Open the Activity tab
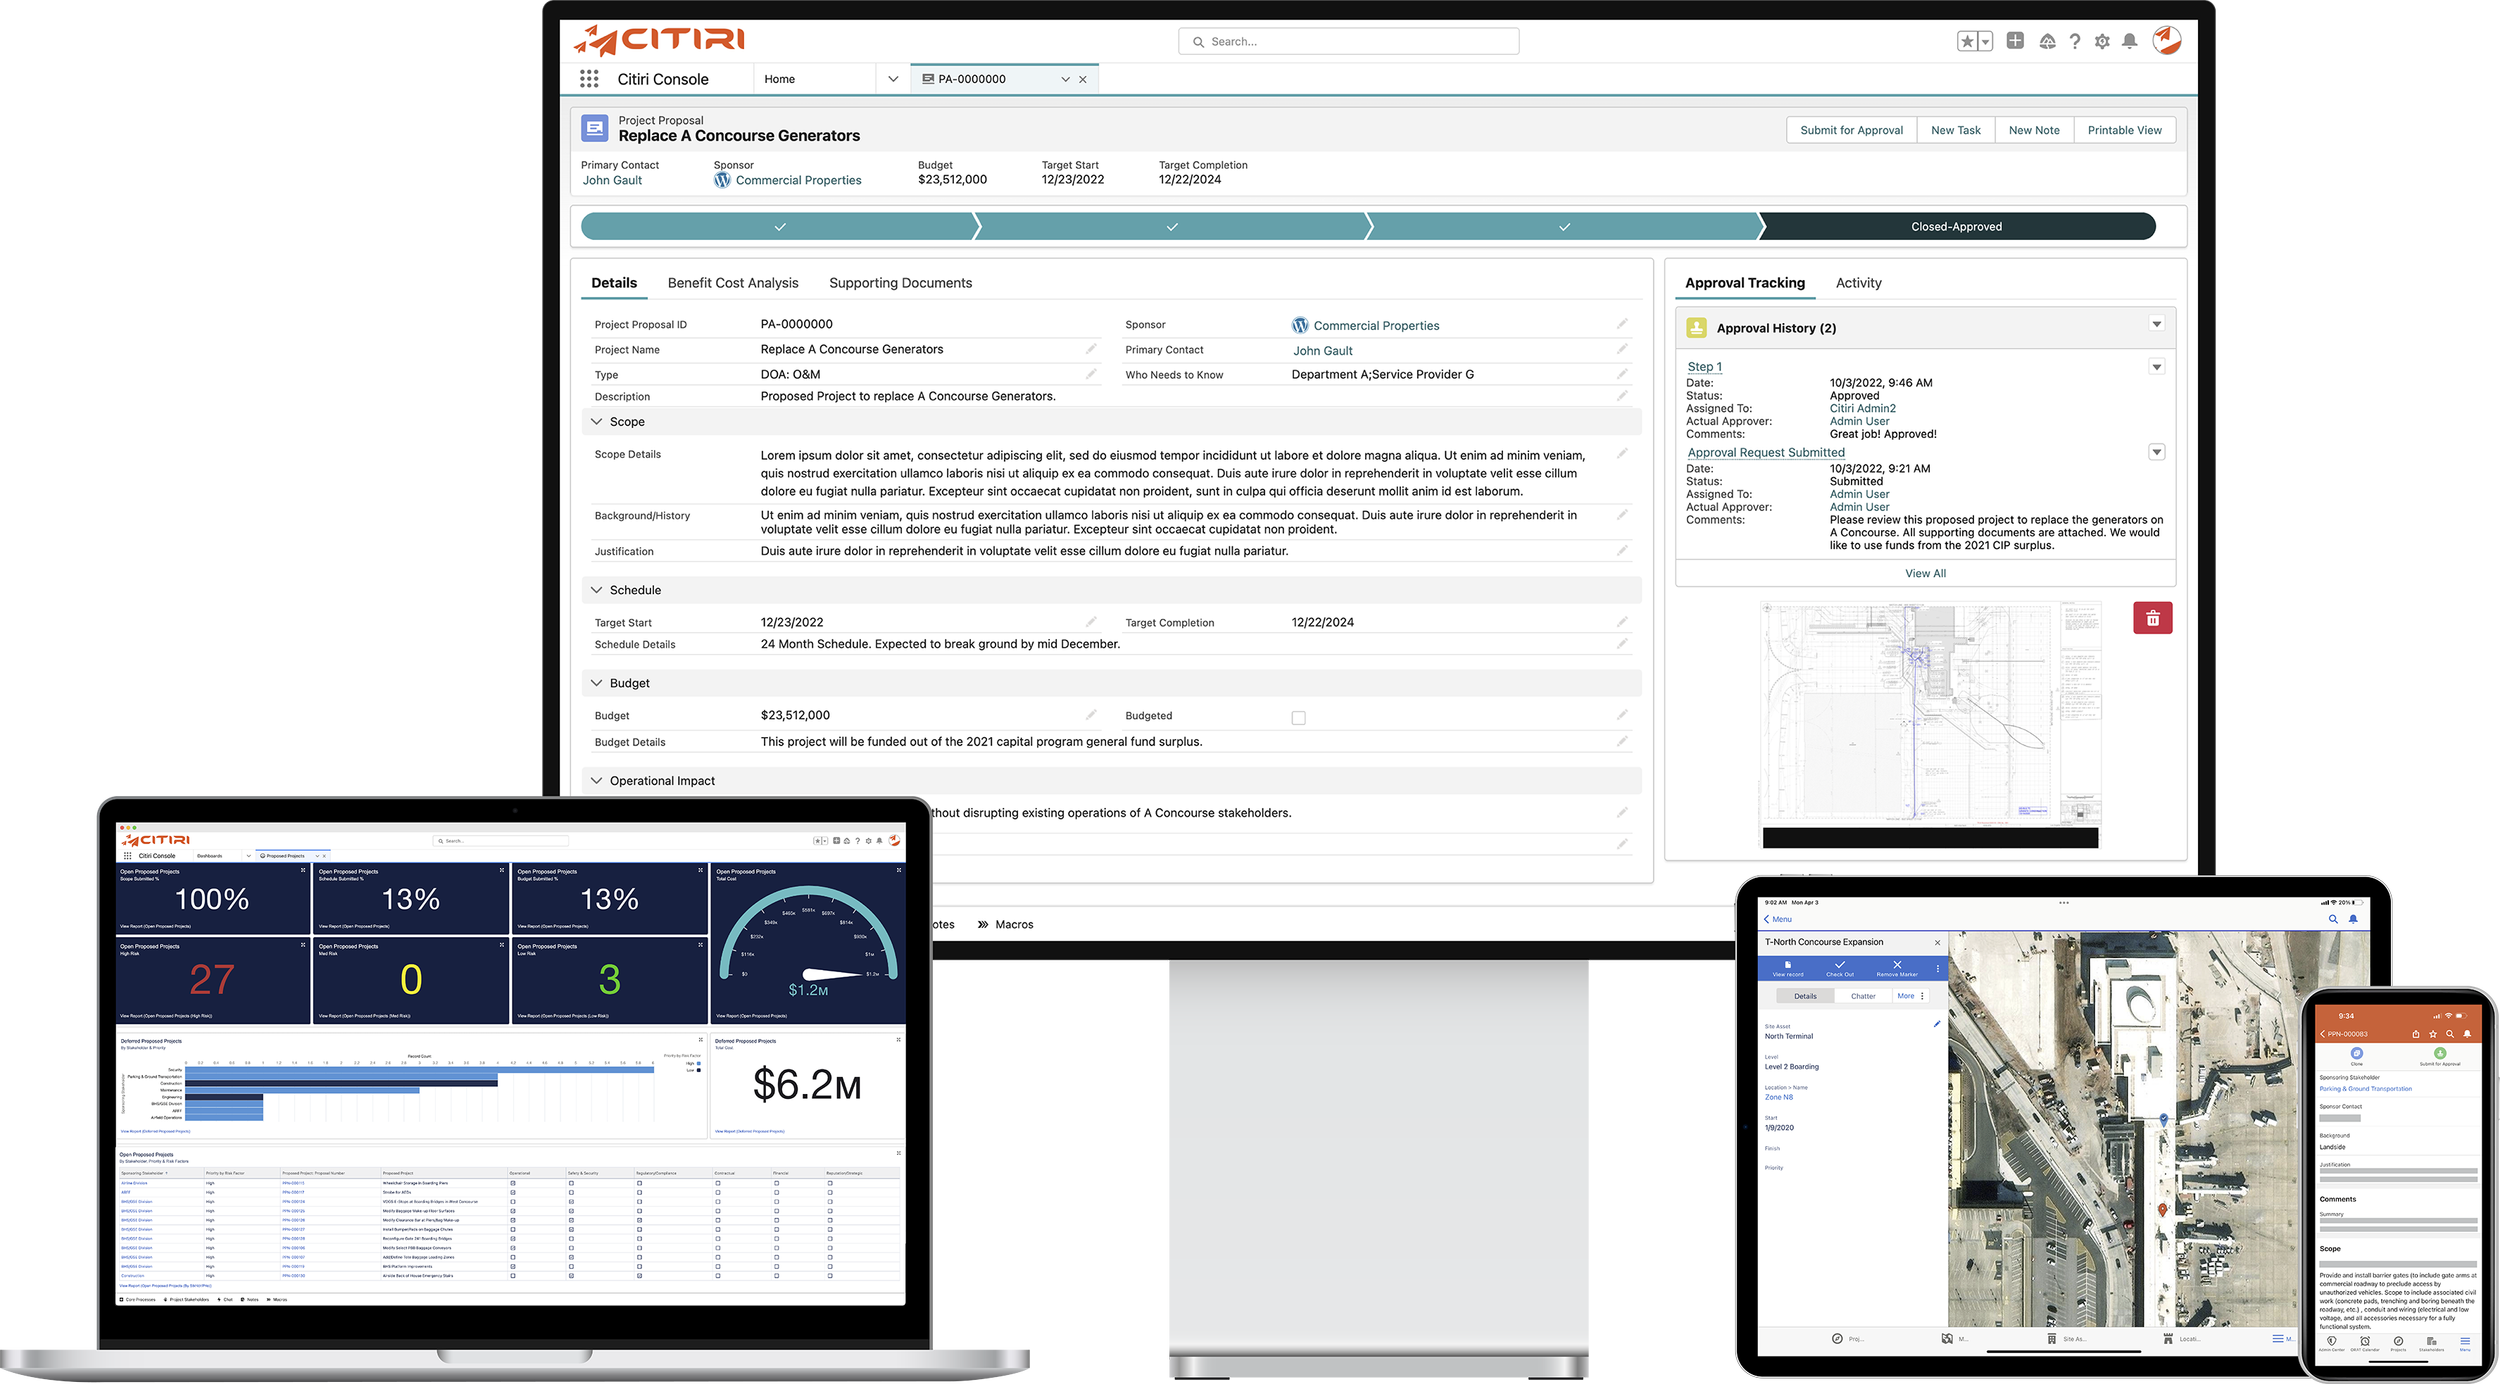 click(x=1858, y=283)
